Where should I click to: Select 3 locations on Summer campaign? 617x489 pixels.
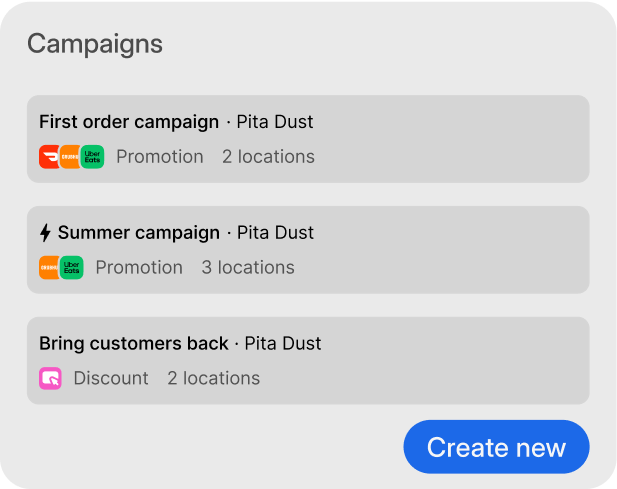[248, 268]
